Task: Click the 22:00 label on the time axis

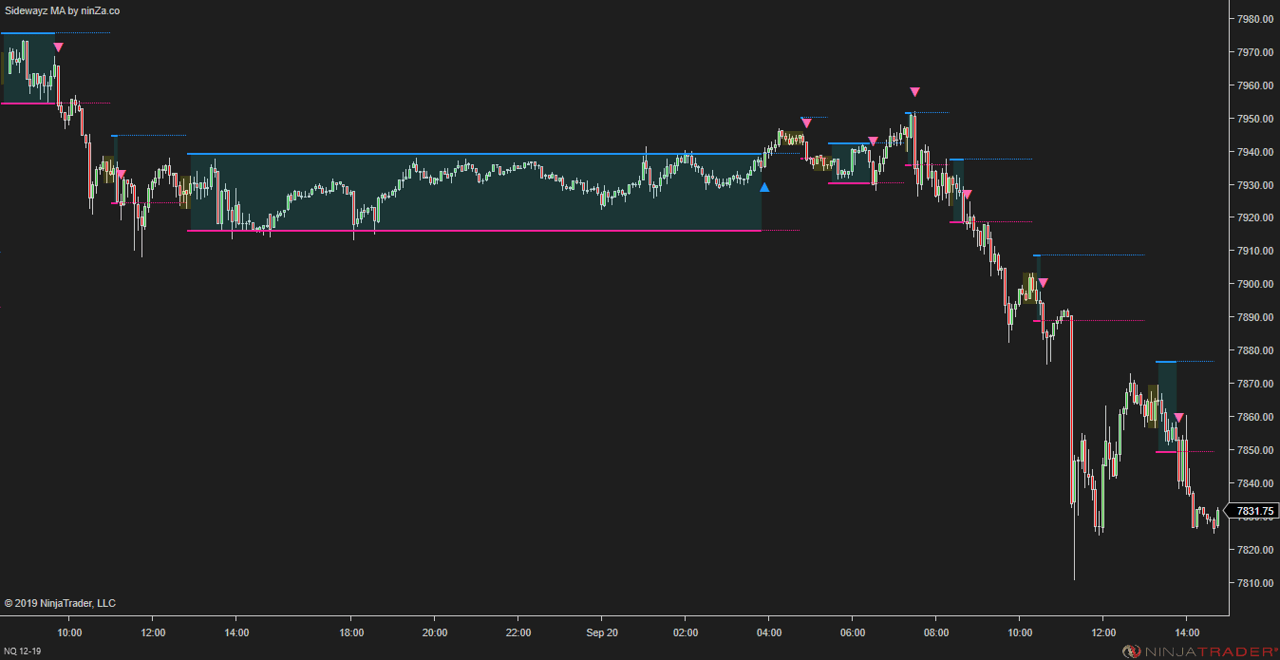Action: click(x=518, y=633)
